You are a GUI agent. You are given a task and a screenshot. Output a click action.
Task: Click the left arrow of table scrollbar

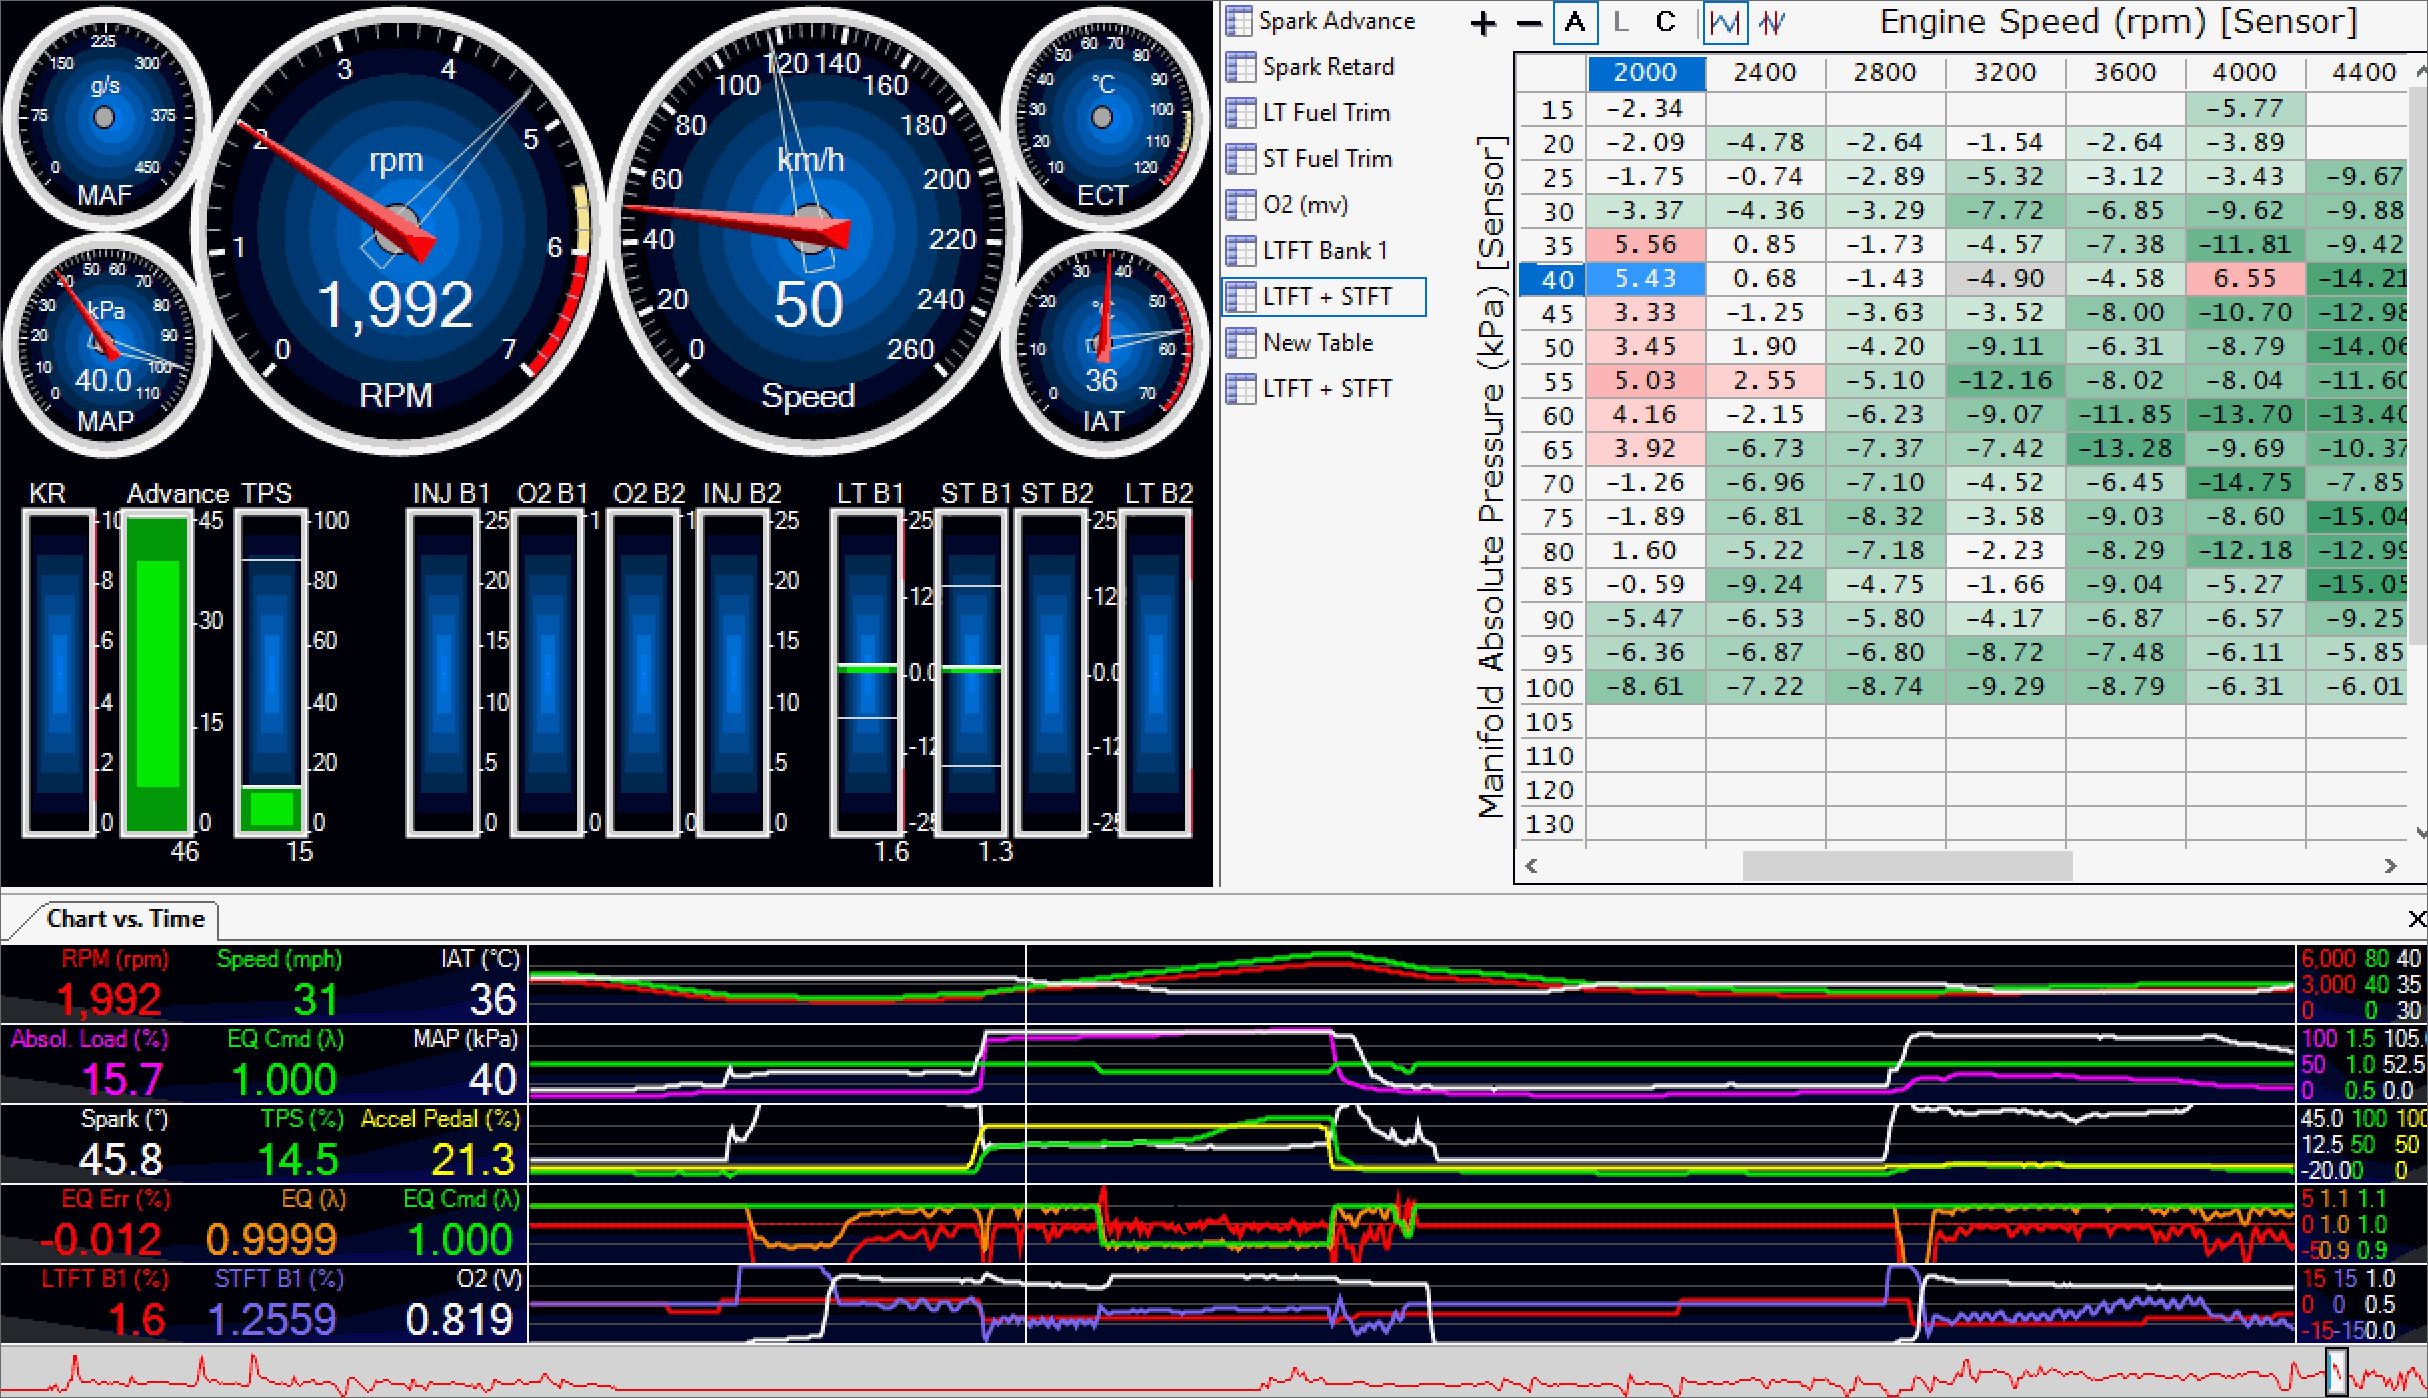(x=1531, y=866)
